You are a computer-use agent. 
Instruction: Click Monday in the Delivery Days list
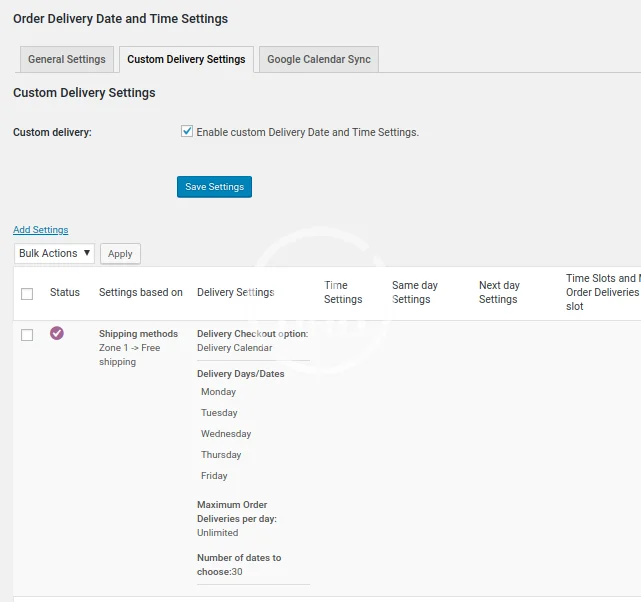pos(218,392)
